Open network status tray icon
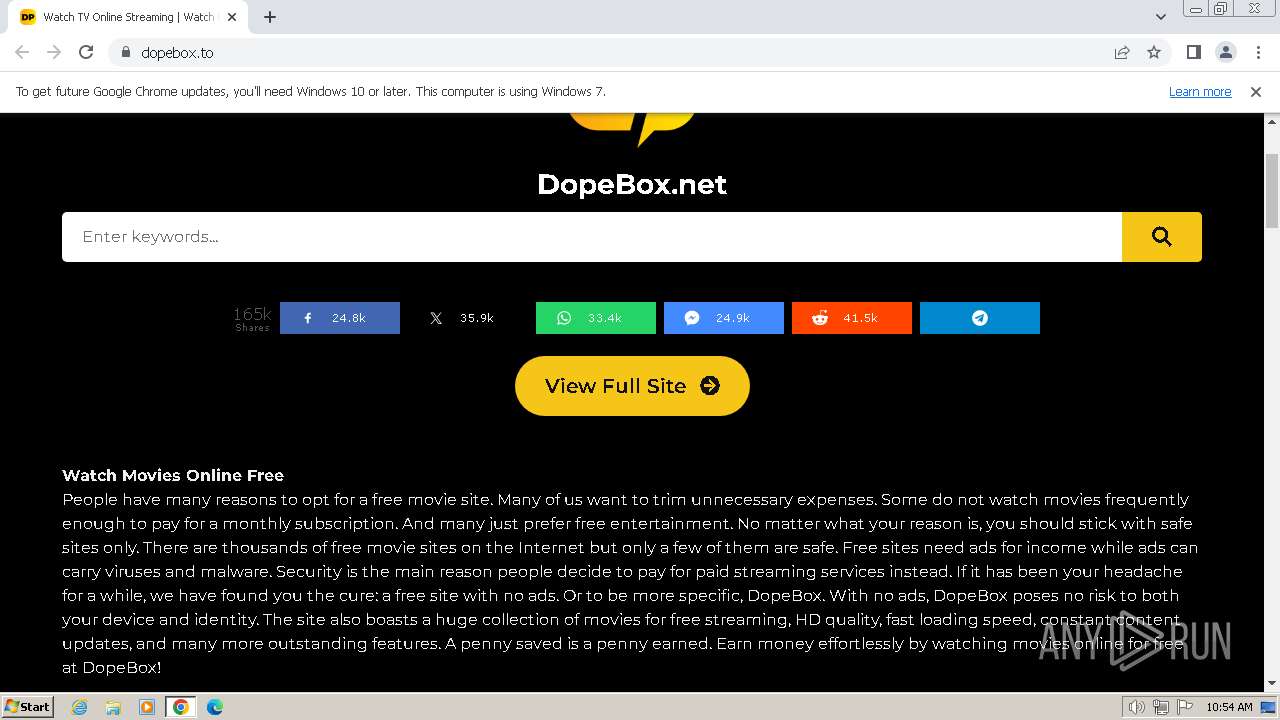The image size is (1280, 720). pos(1161,707)
